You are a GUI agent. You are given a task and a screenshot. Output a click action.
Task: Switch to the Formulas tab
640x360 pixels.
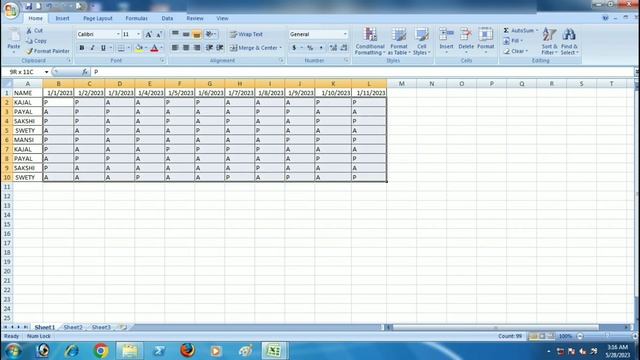[x=136, y=18]
